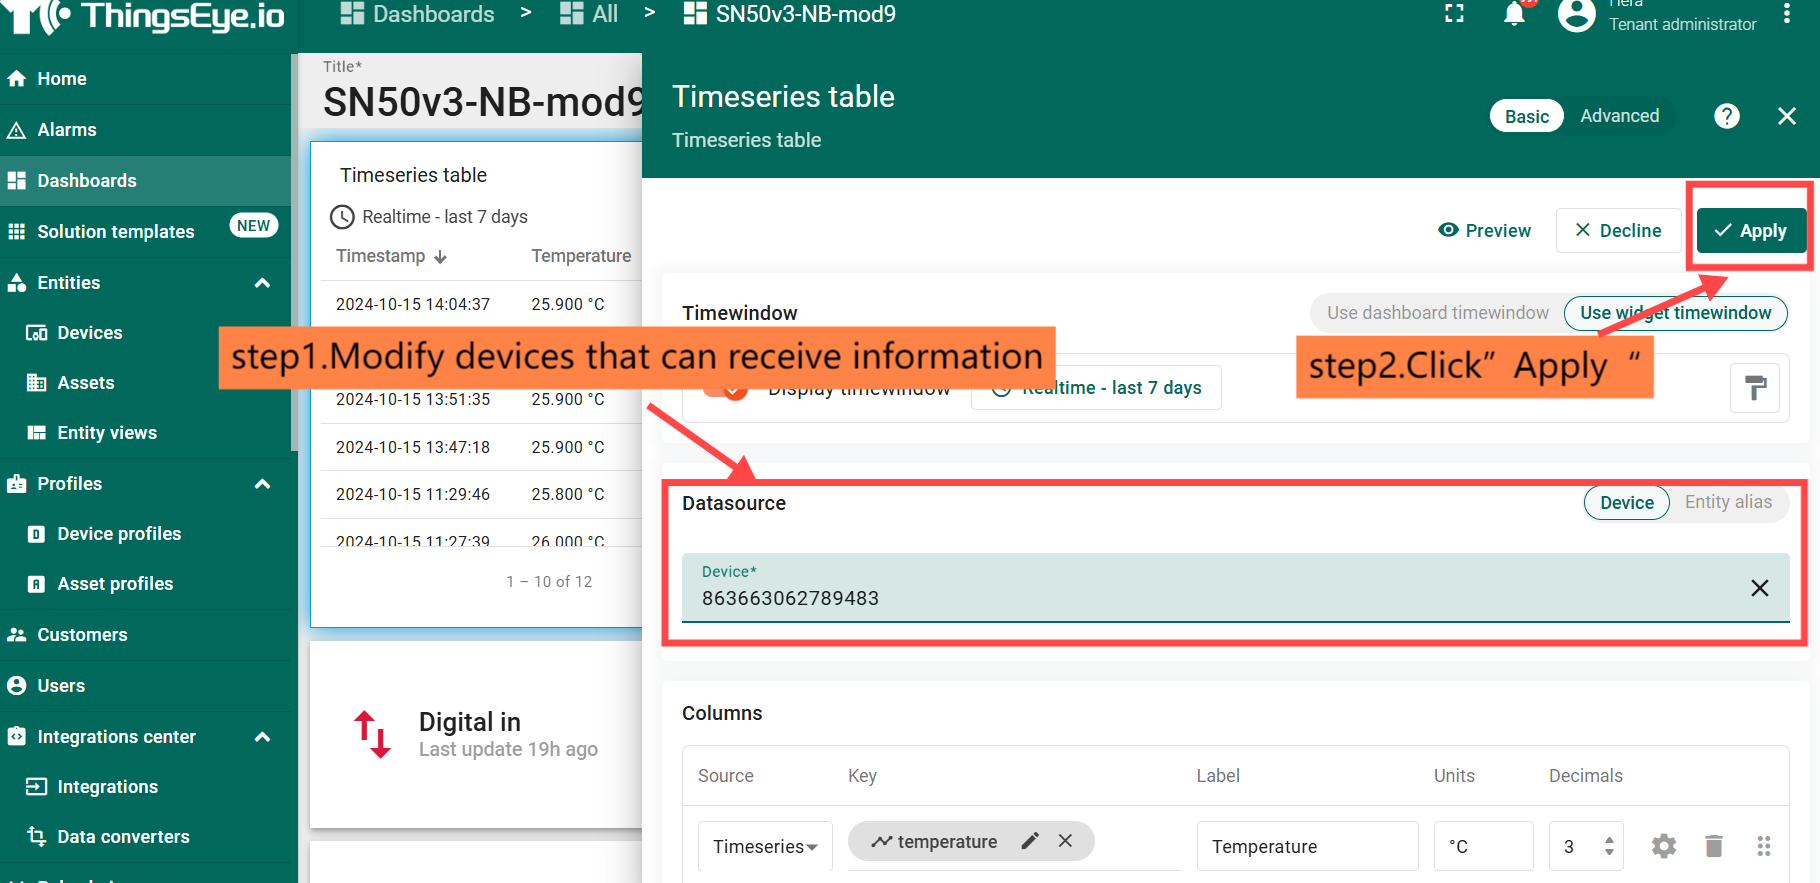The image size is (1820, 883).
Task: Open the Timeseries source dropdown
Action: [x=765, y=847]
